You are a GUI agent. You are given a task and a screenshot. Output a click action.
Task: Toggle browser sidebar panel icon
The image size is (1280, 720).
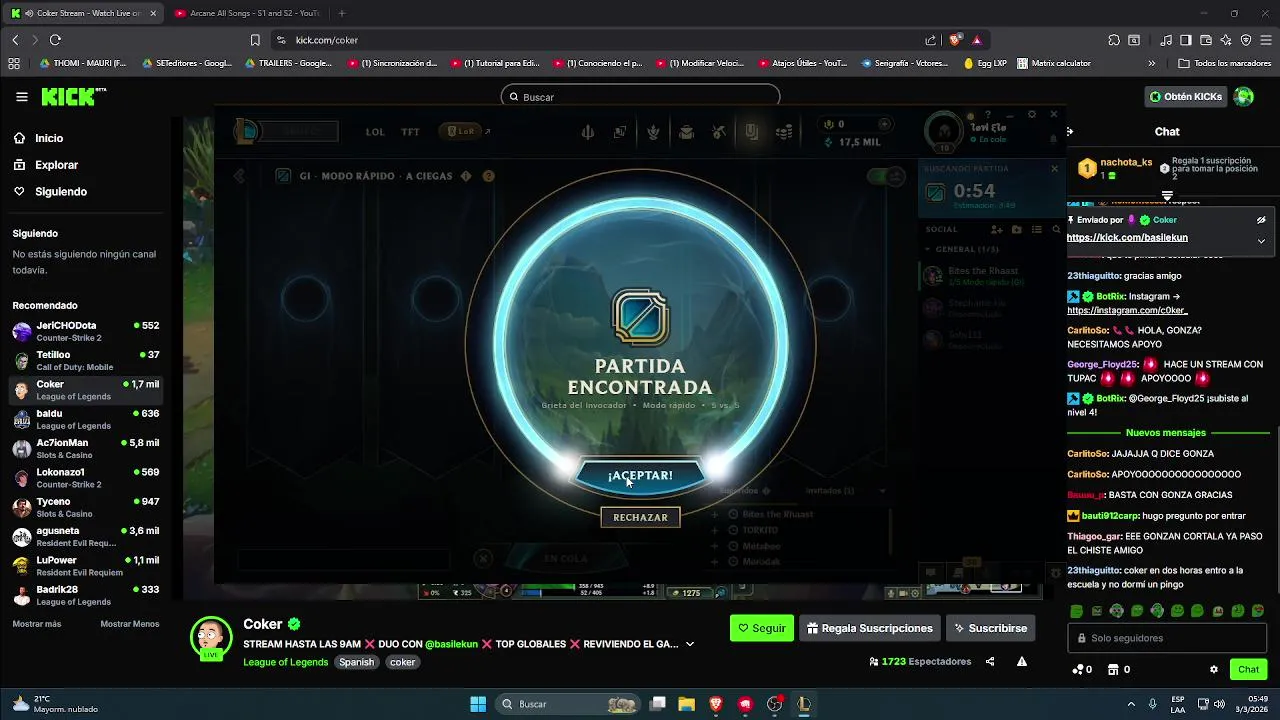coord(1185,40)
